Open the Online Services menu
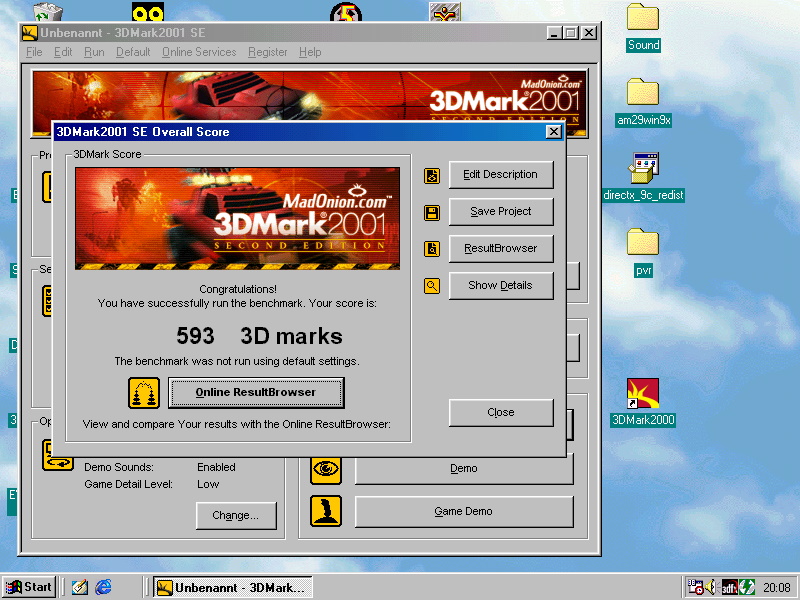 (199, 52)
